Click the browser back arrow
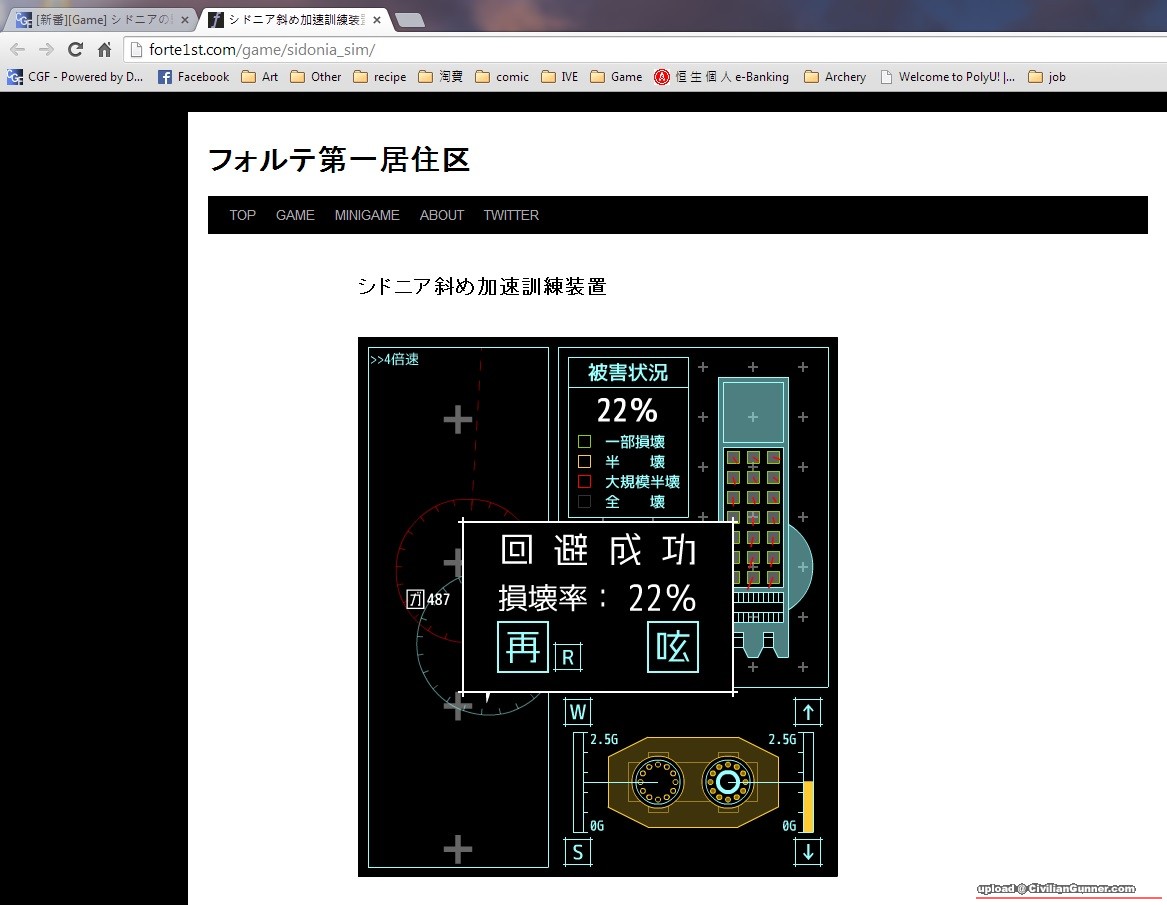Screen dimensions: 1167x905 click(17, 49)
